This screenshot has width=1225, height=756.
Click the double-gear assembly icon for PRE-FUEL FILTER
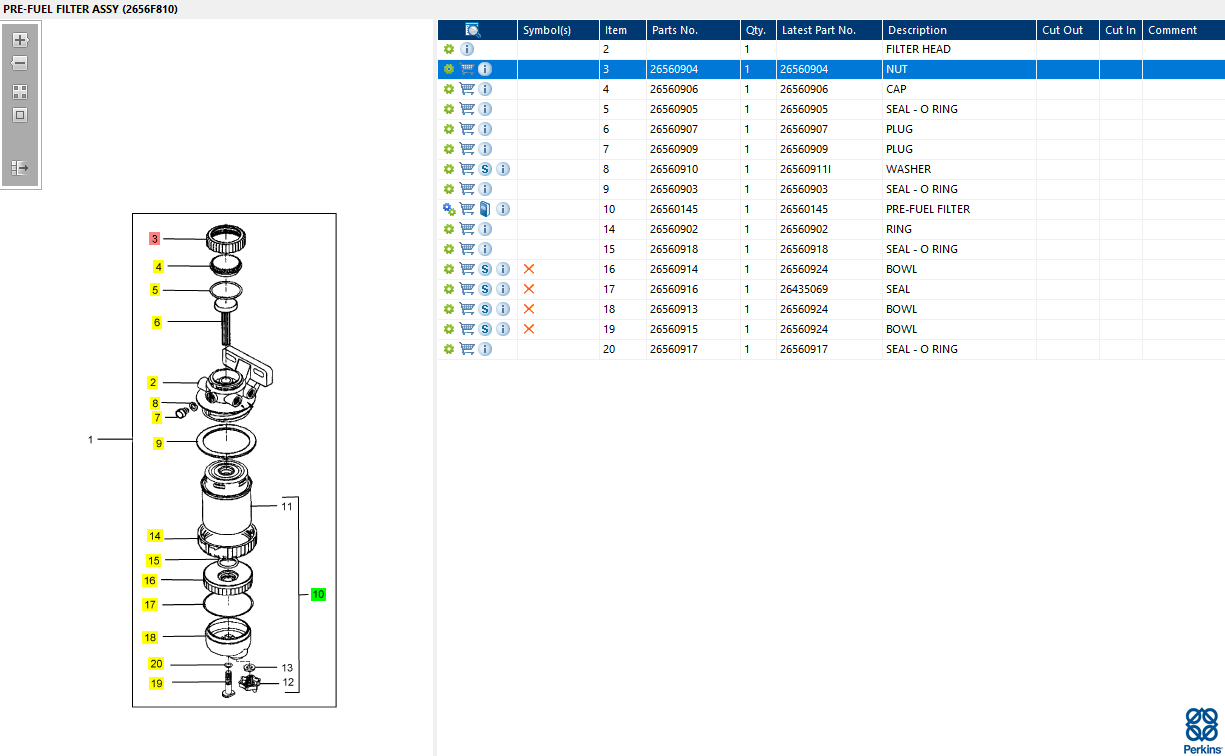point(449,209)
